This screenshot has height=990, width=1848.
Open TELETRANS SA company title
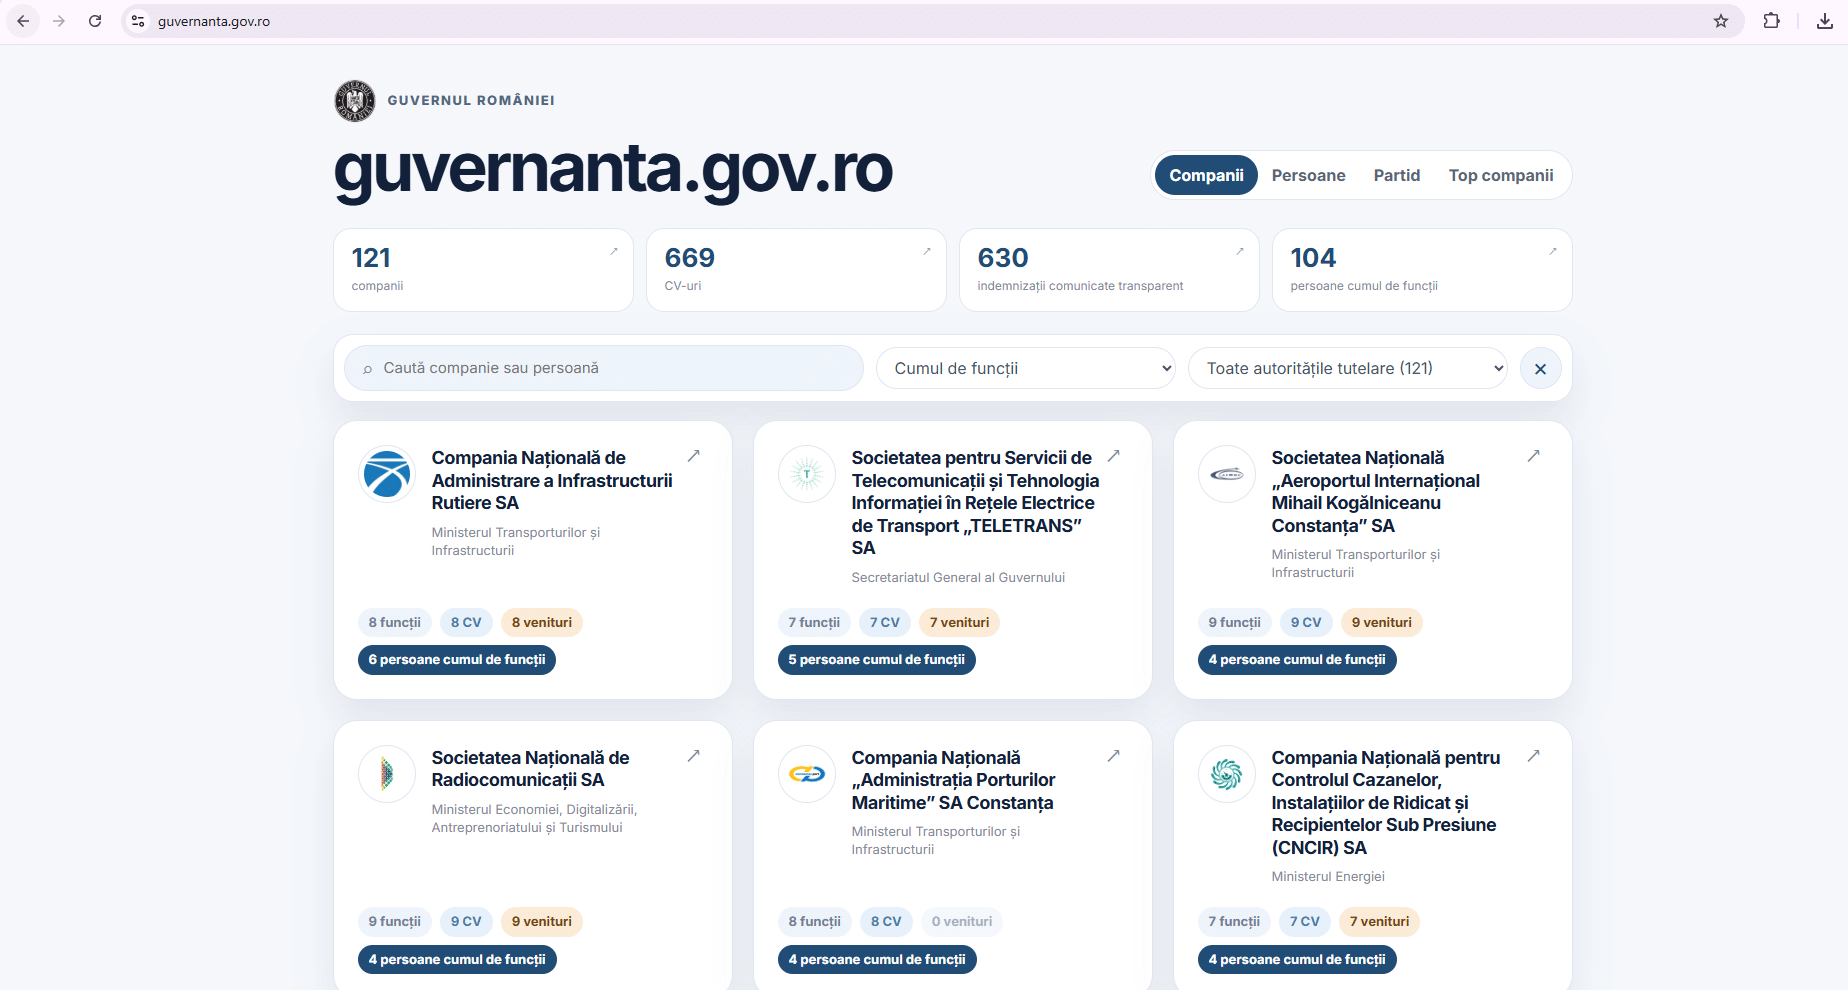pyautogui.click(x=975, y=503)
